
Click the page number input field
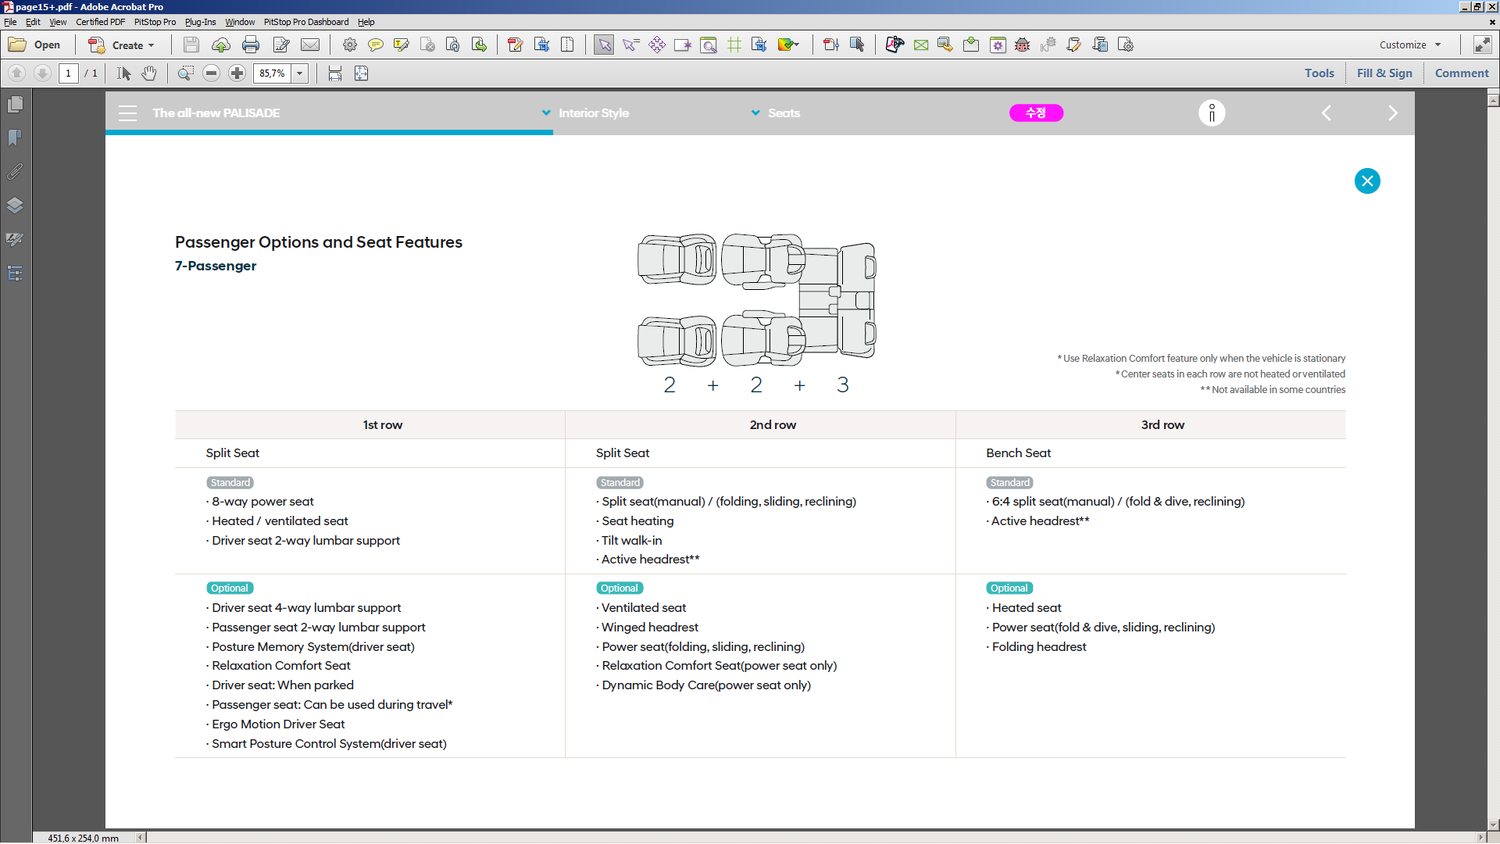(x=68, y=73)
